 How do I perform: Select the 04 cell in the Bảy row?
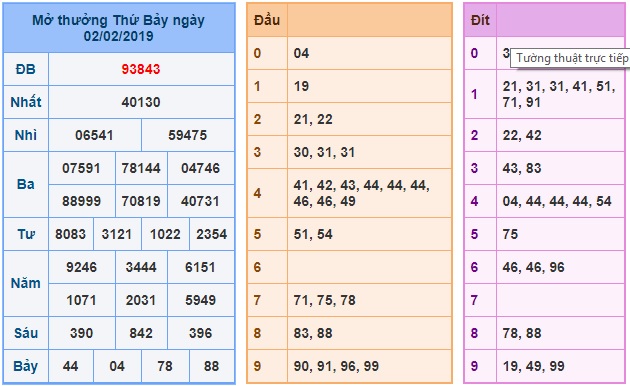tap(117, 366)
